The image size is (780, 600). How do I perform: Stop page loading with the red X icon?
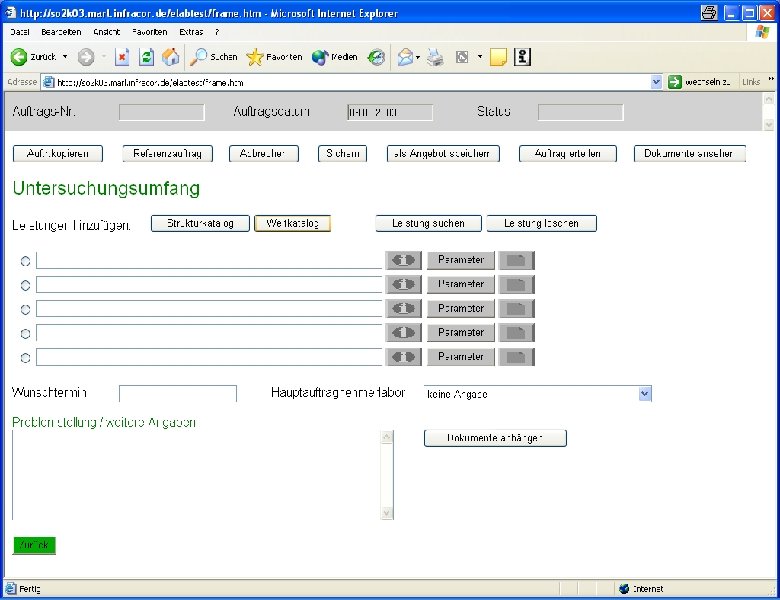(x=122, y=57)
